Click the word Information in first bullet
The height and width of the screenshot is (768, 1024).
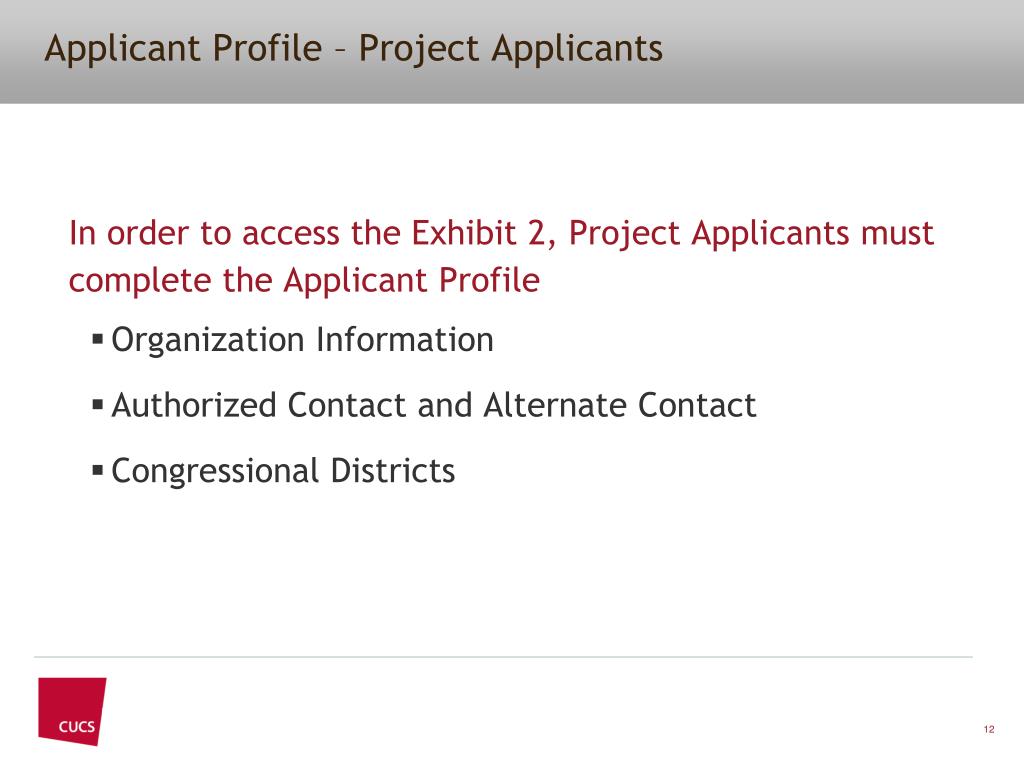click(x=405, y=340)
